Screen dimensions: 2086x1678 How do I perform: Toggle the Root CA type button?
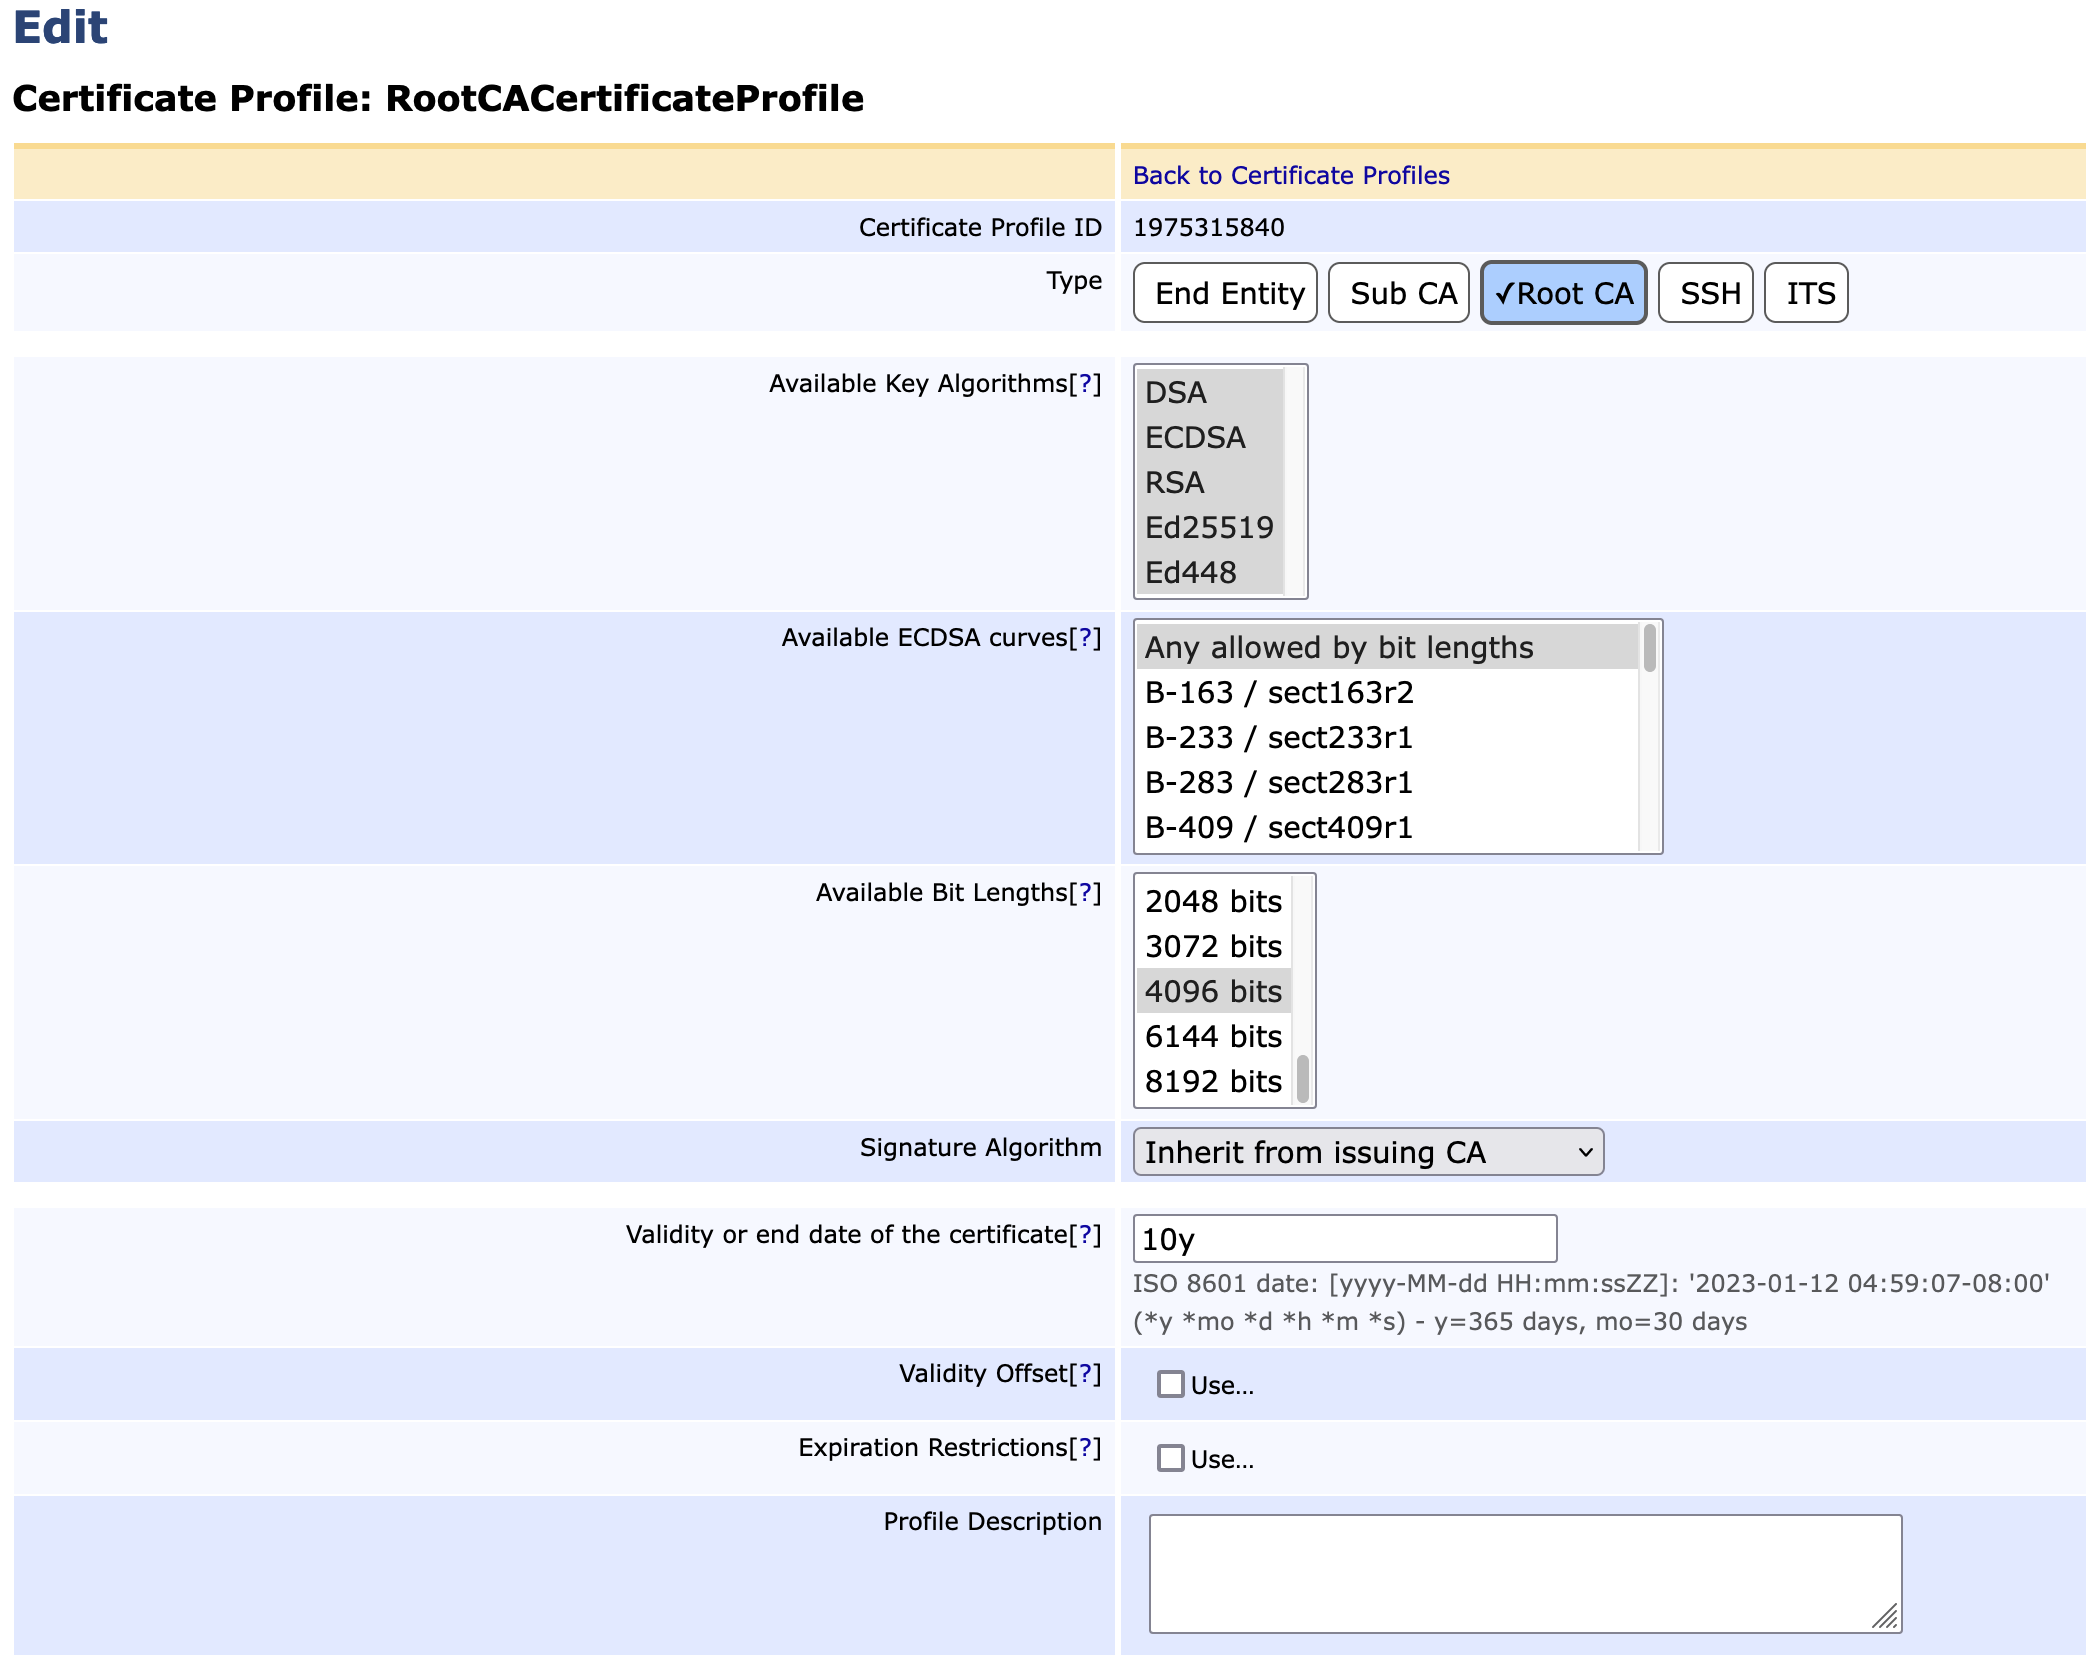point(1563,294)
